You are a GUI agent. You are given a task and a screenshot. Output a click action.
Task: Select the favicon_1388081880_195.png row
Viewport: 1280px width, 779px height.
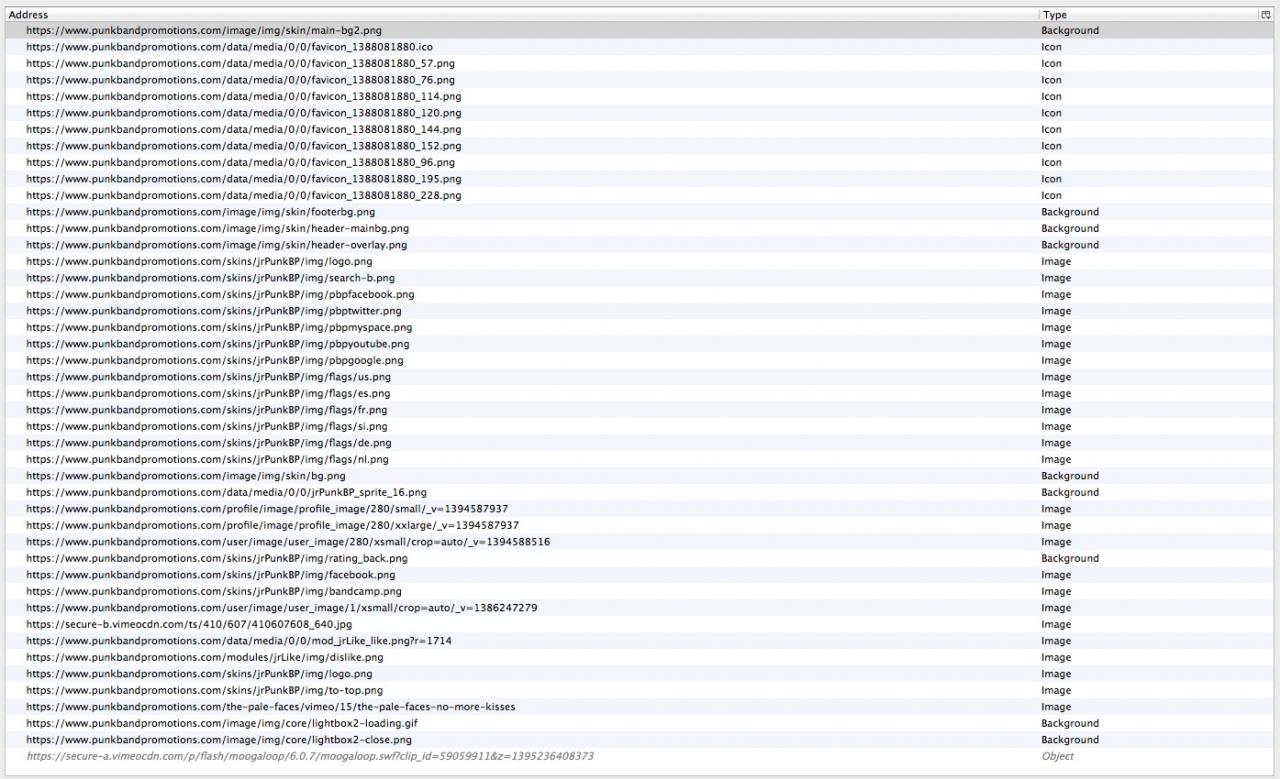pos(640,179)
